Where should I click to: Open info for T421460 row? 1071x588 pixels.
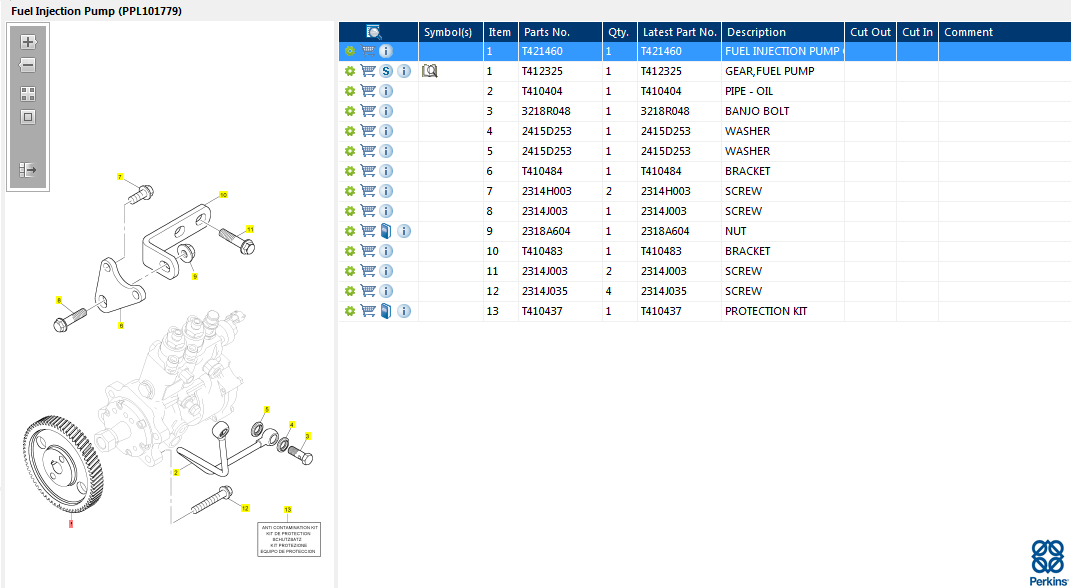pos(386,51)
